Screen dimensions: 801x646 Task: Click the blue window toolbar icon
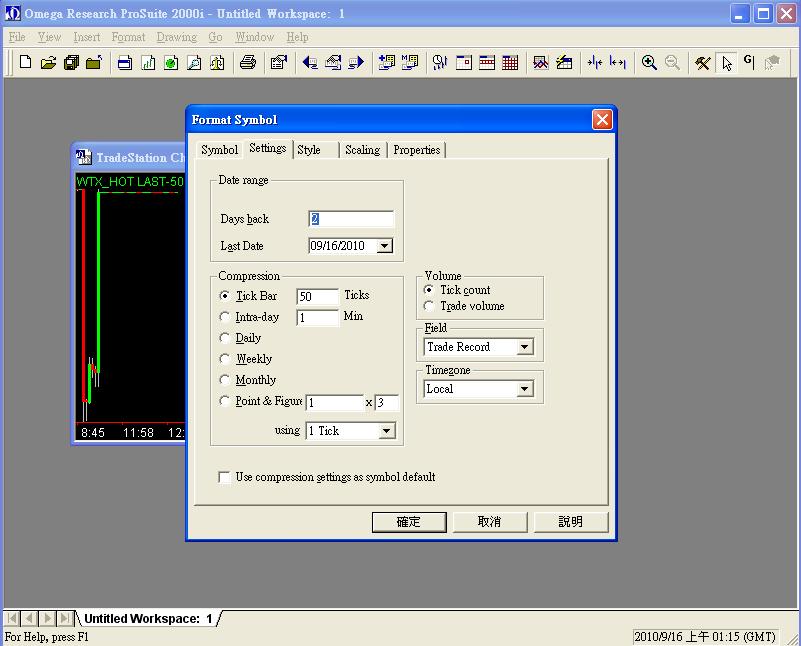click(125, 62)
